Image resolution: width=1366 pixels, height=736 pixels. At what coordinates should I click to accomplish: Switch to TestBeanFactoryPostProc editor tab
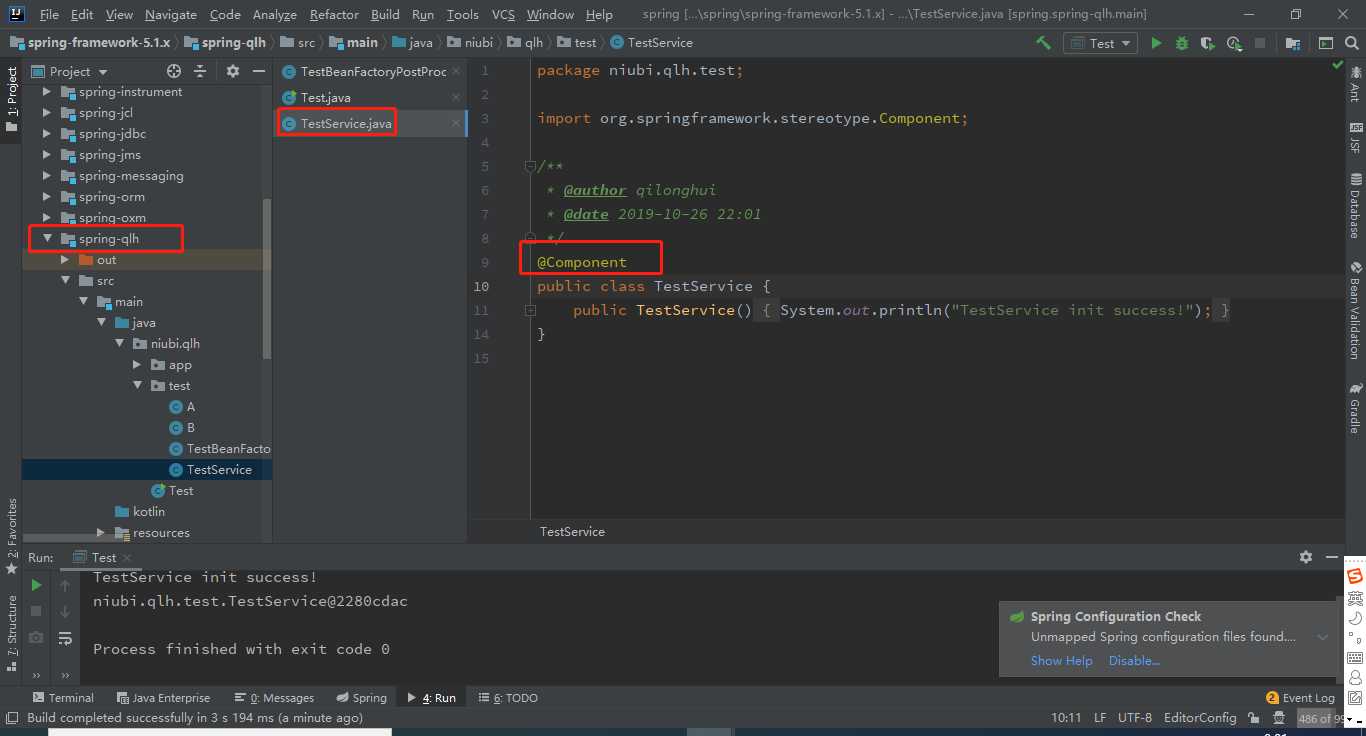pyautogui.click(x=373, y=72)
